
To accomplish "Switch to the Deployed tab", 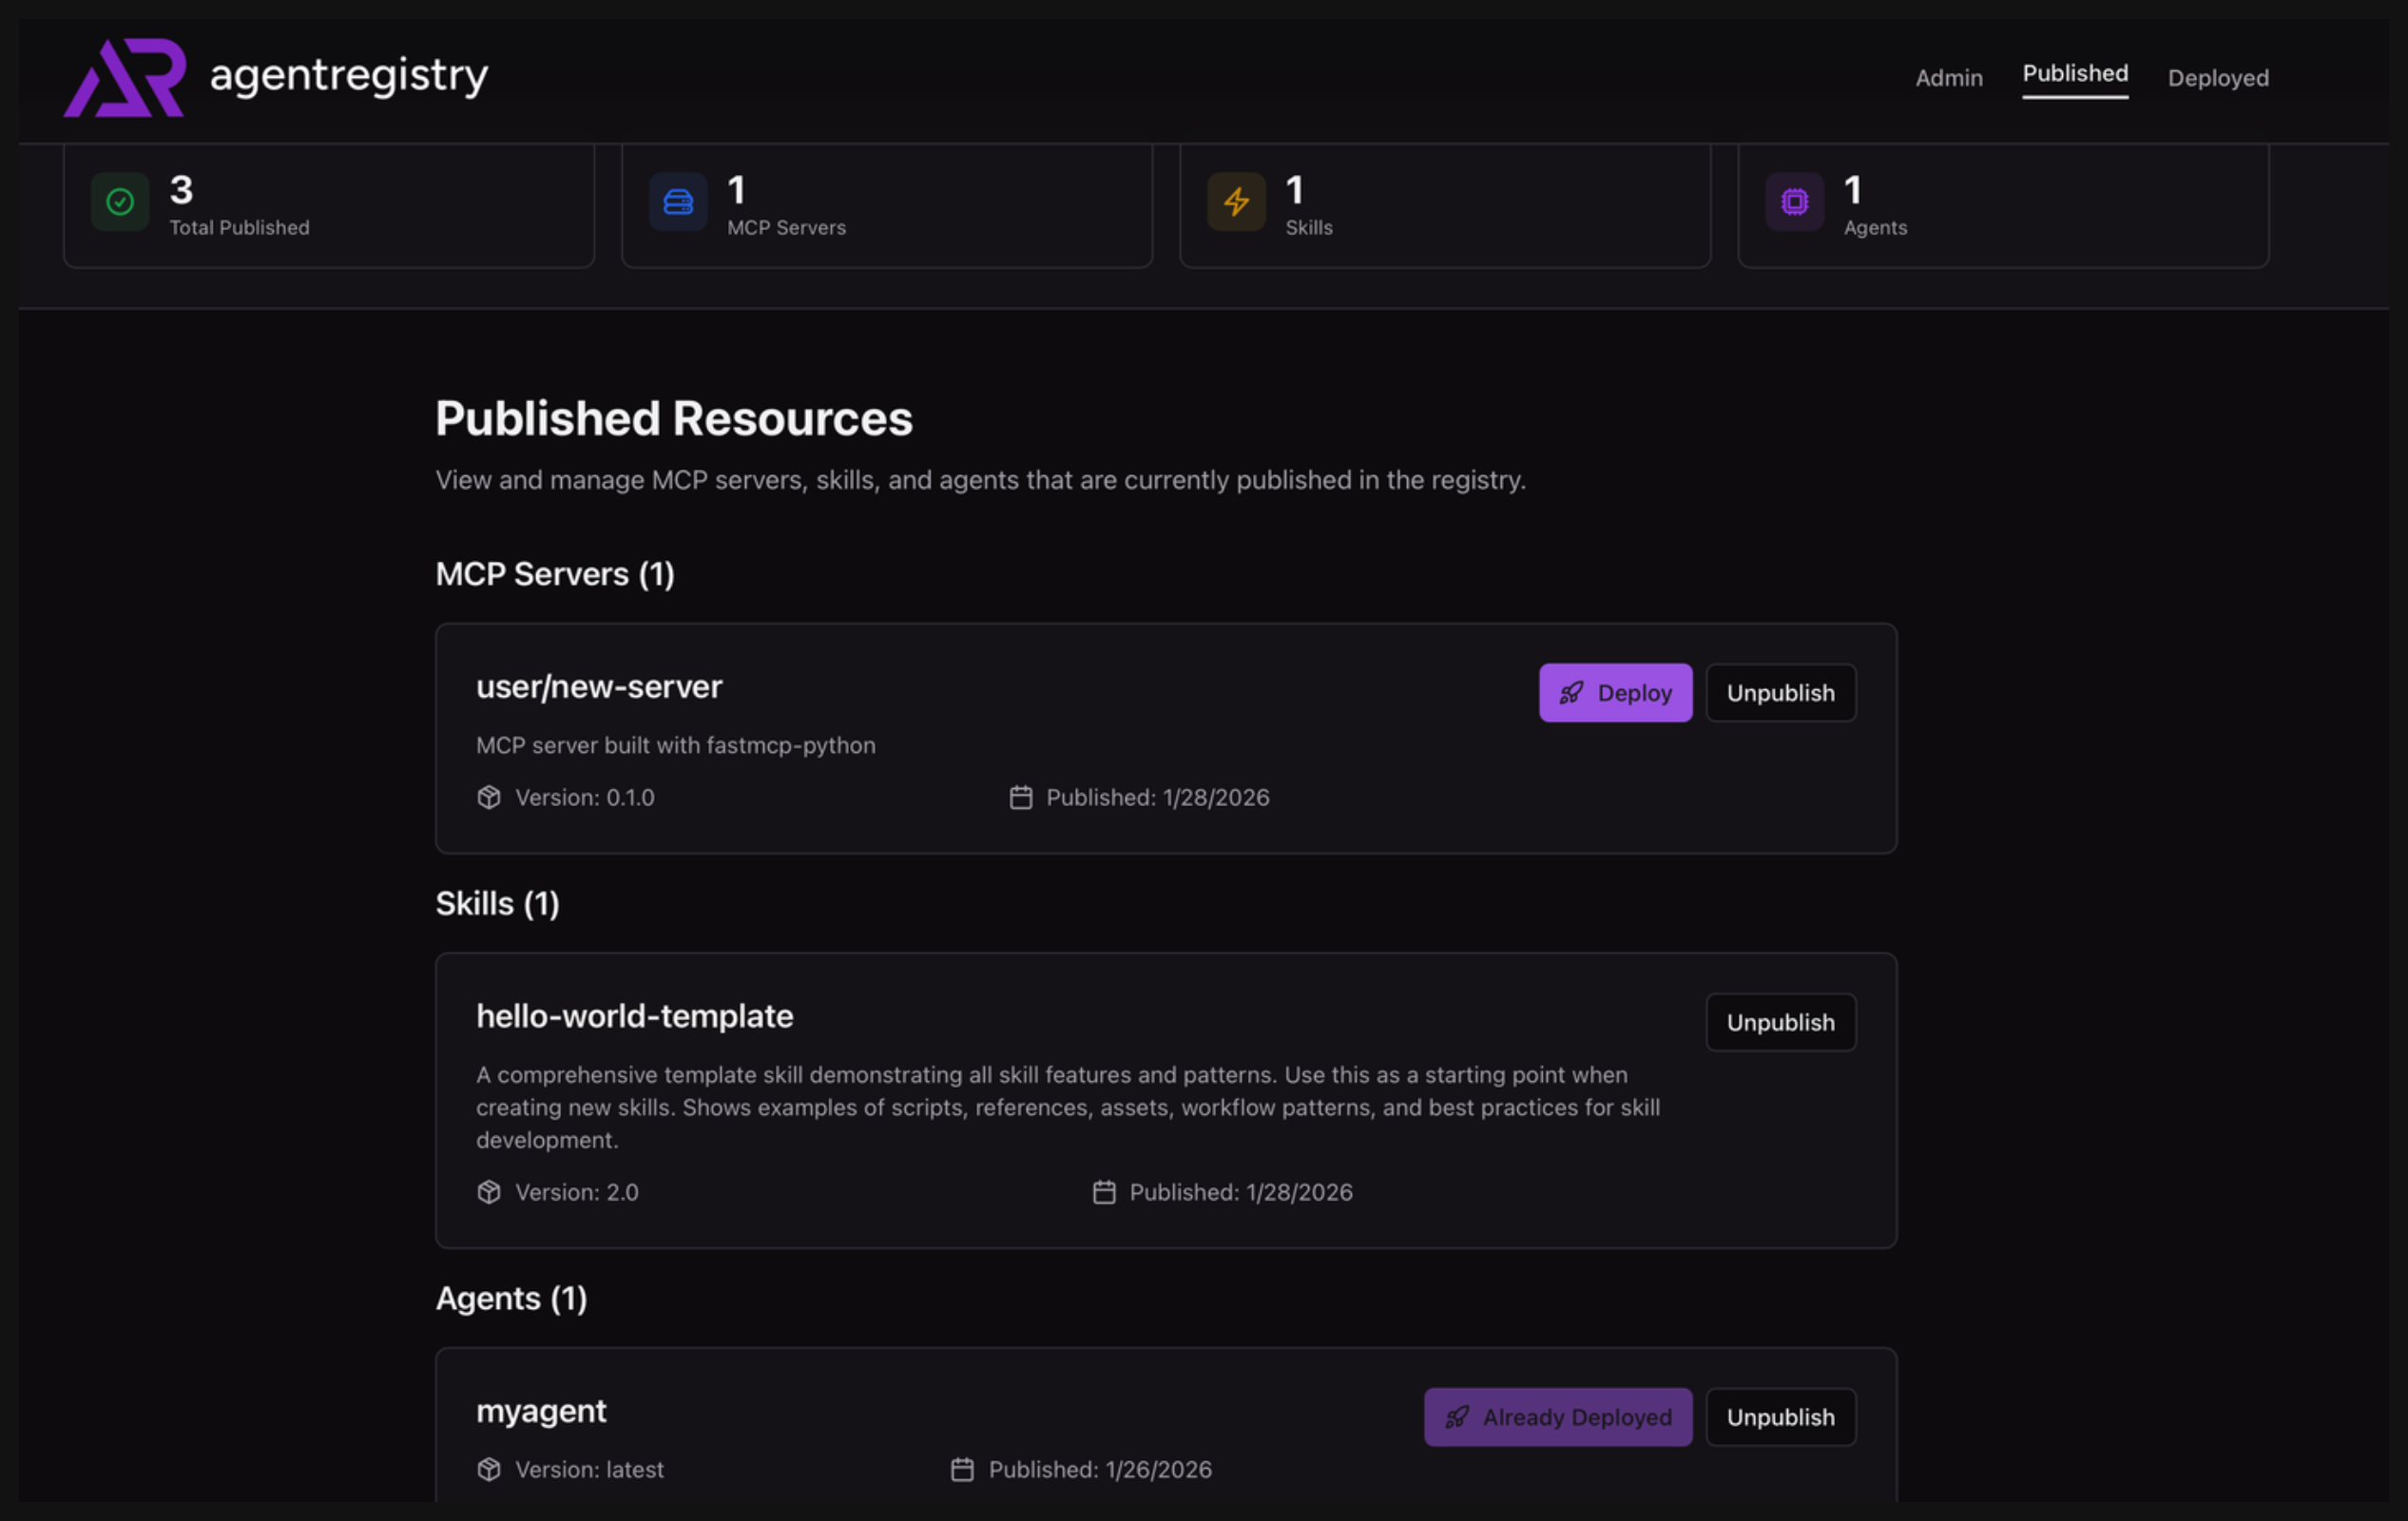I will tap(2217, 78).
